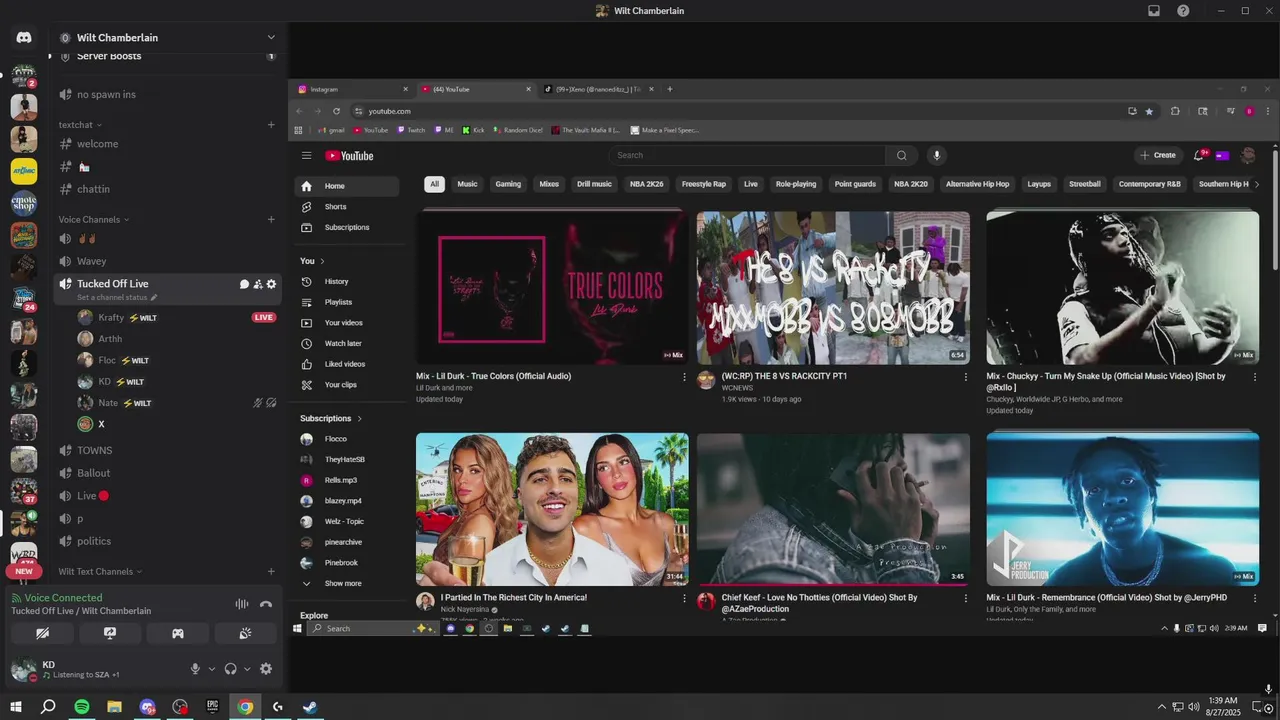Viewport: 1280px width, 720px height.
Task: Open Watch later in sidebar
Action: 346,343
